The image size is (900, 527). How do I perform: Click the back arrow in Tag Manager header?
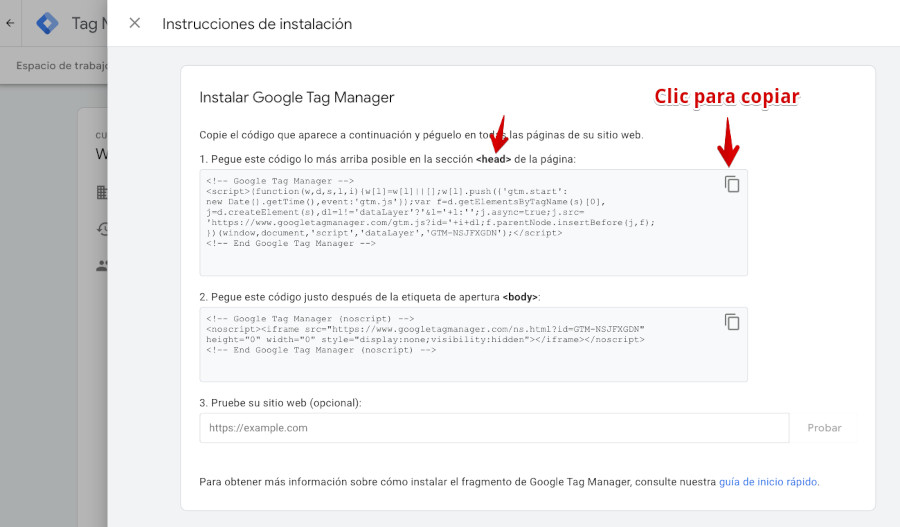pos(10,24)
